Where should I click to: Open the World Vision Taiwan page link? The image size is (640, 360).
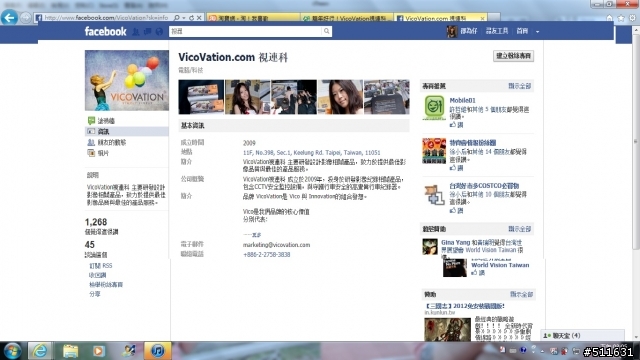coord(500,265)
